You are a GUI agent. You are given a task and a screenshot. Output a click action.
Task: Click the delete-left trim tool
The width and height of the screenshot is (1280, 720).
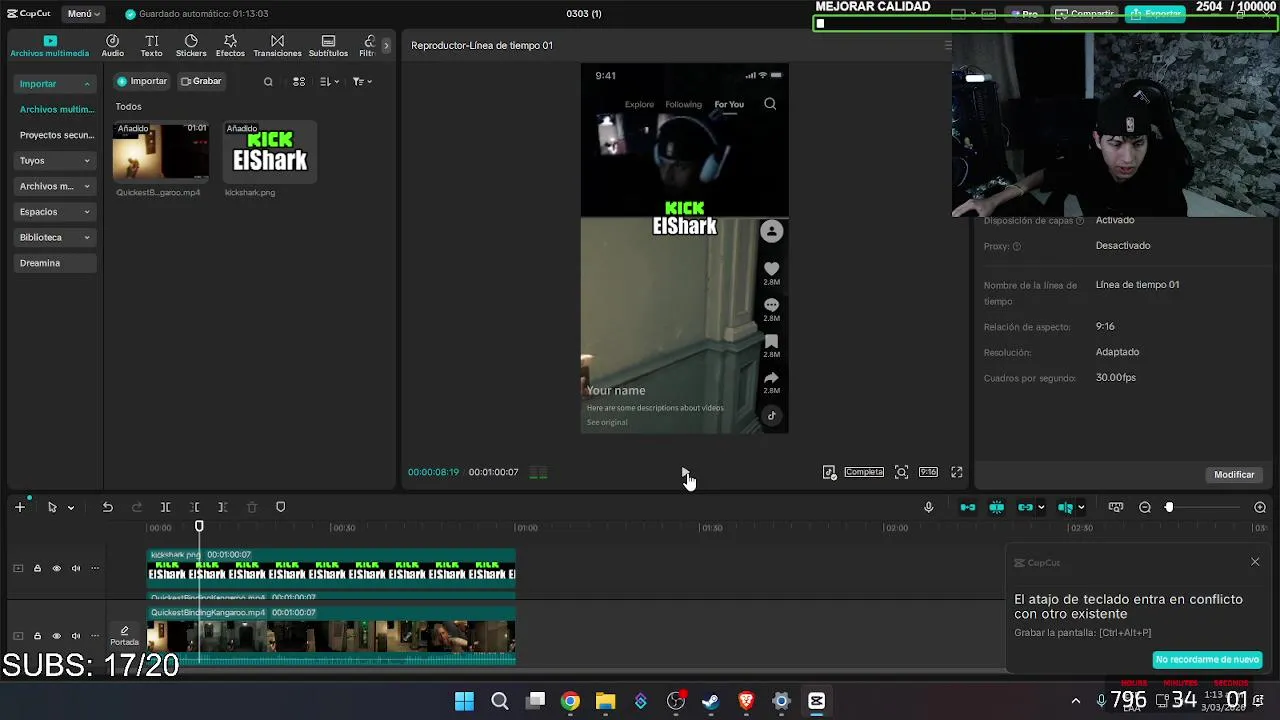pyautogui.click(x=195, y=507)
